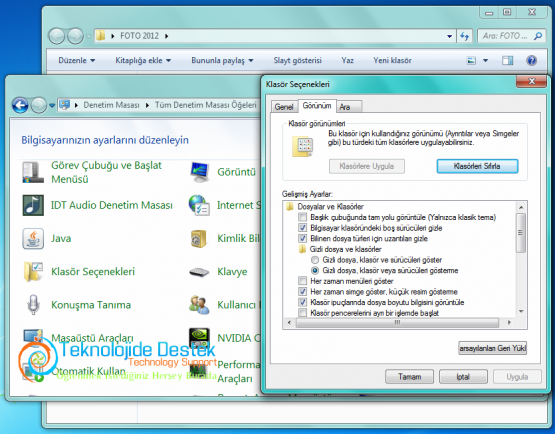Viewport: 555px width, 434px height.
Task: Open the Kitaplığa ekle dropdown
Action: (x=143, y=61)
